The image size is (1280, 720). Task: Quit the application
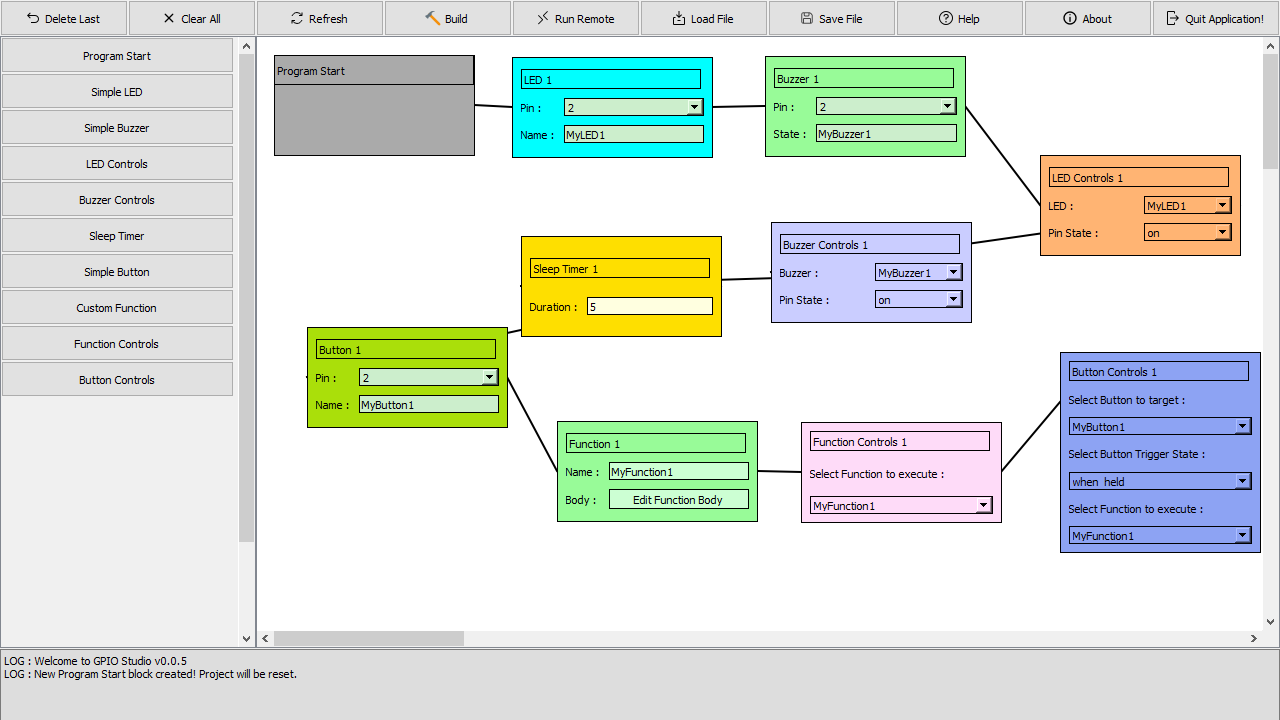click(x=1215, y=17)
